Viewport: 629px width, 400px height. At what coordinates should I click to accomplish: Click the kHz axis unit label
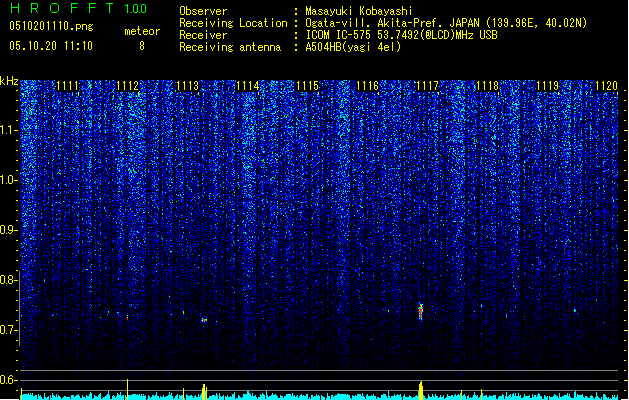point(9,81)
